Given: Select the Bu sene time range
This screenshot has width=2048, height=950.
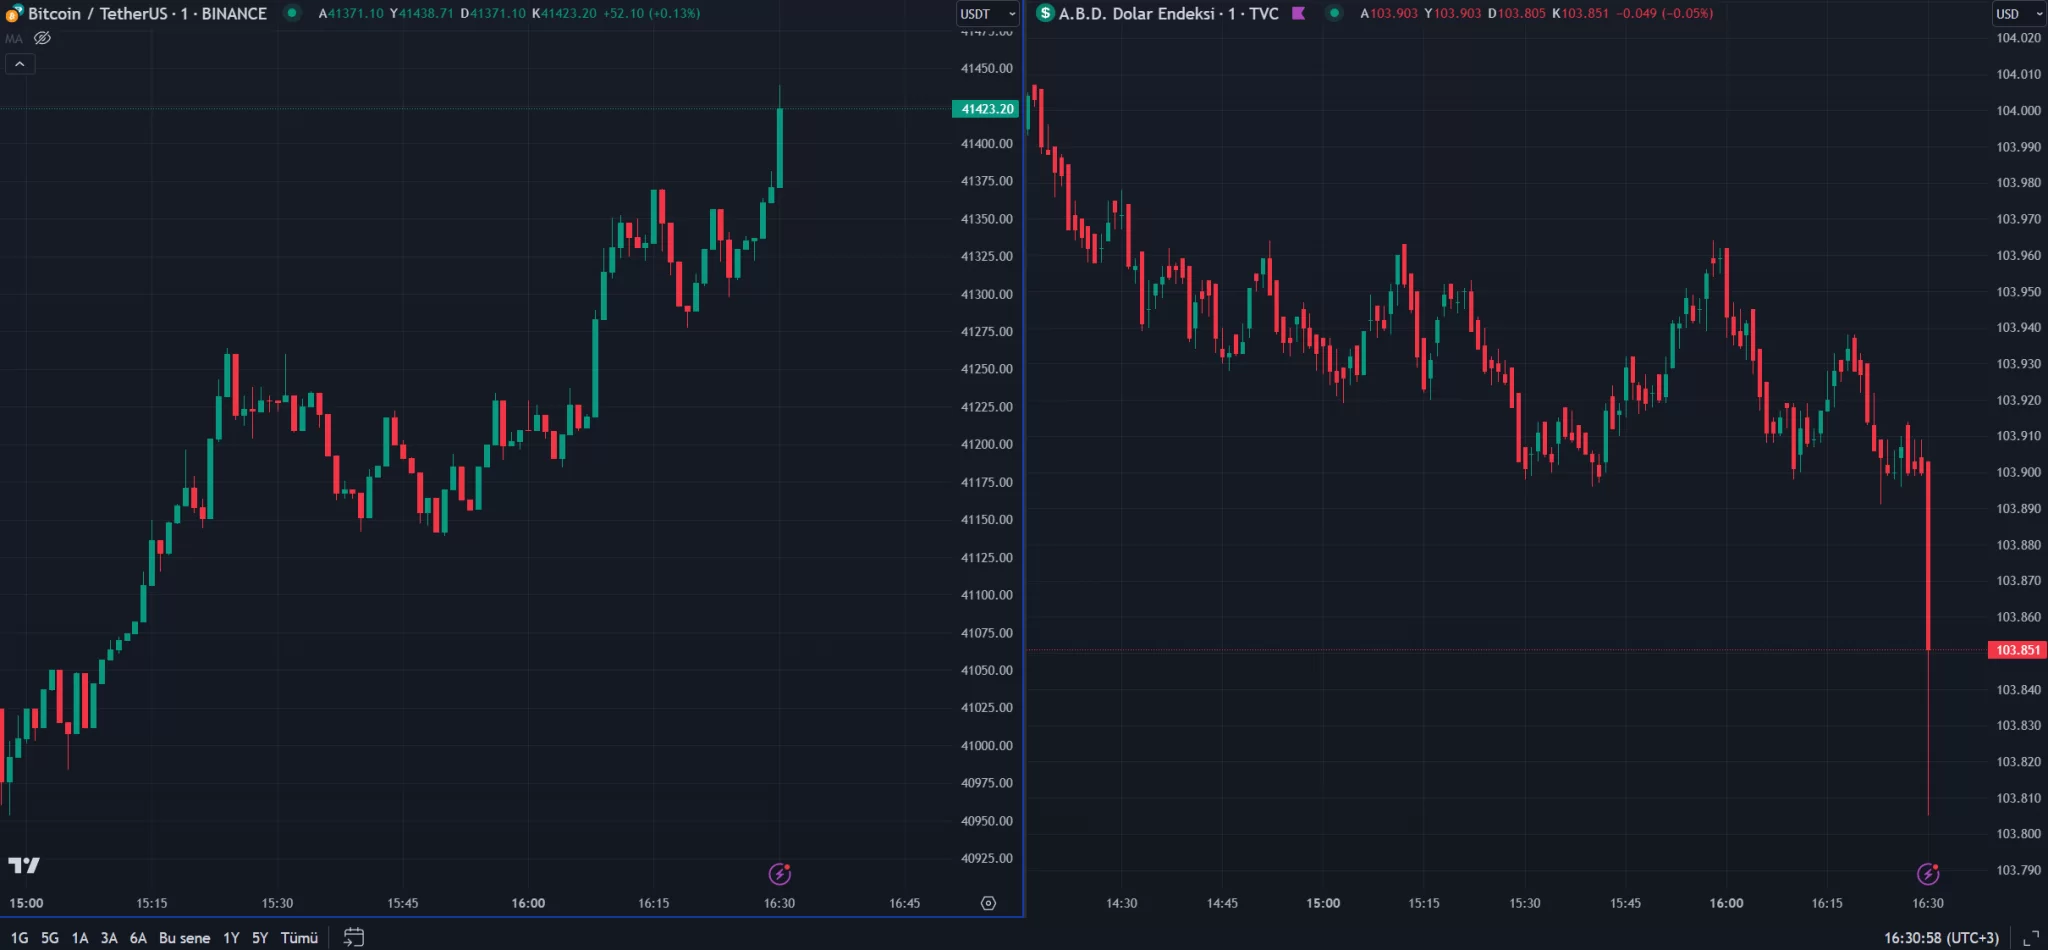Looking at the screenshot, I should pyautogui.click(x=184, y=938).
